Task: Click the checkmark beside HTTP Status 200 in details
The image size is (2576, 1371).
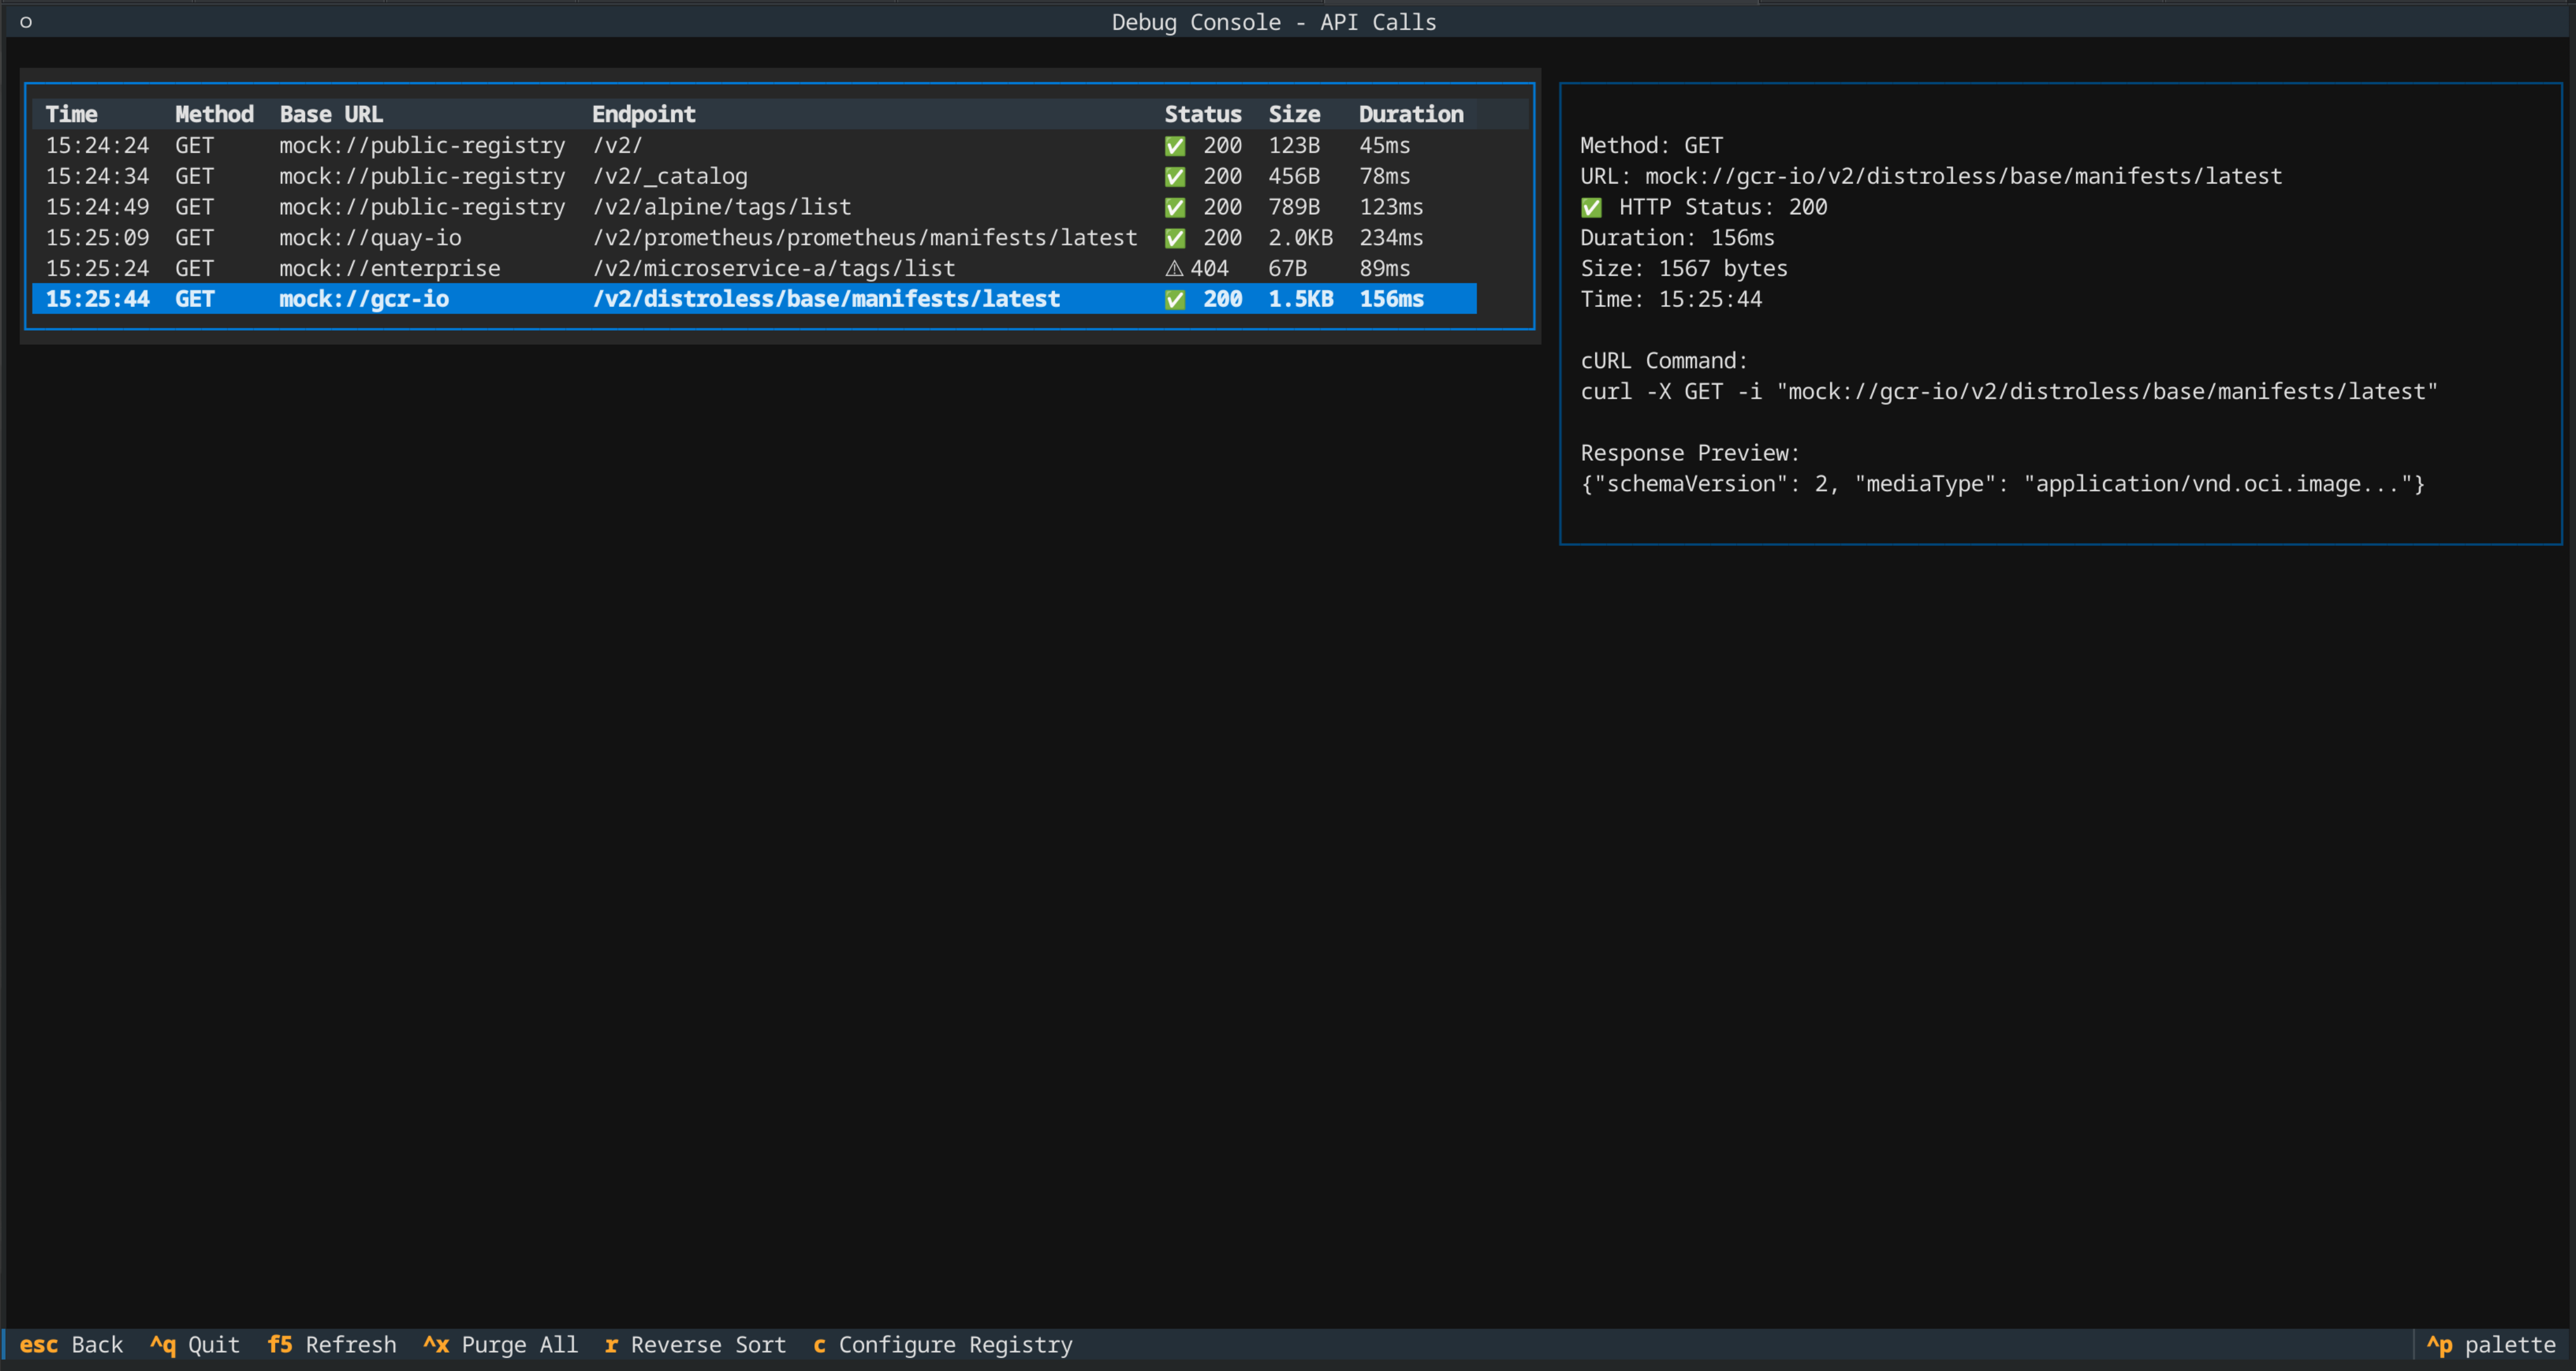Action: tap(1592, 207)
